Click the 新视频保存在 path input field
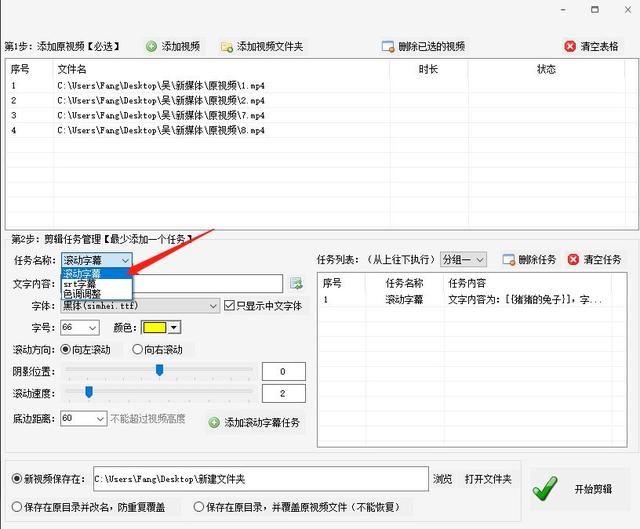Viewport: 640px width, 529px height. [259, 479]
